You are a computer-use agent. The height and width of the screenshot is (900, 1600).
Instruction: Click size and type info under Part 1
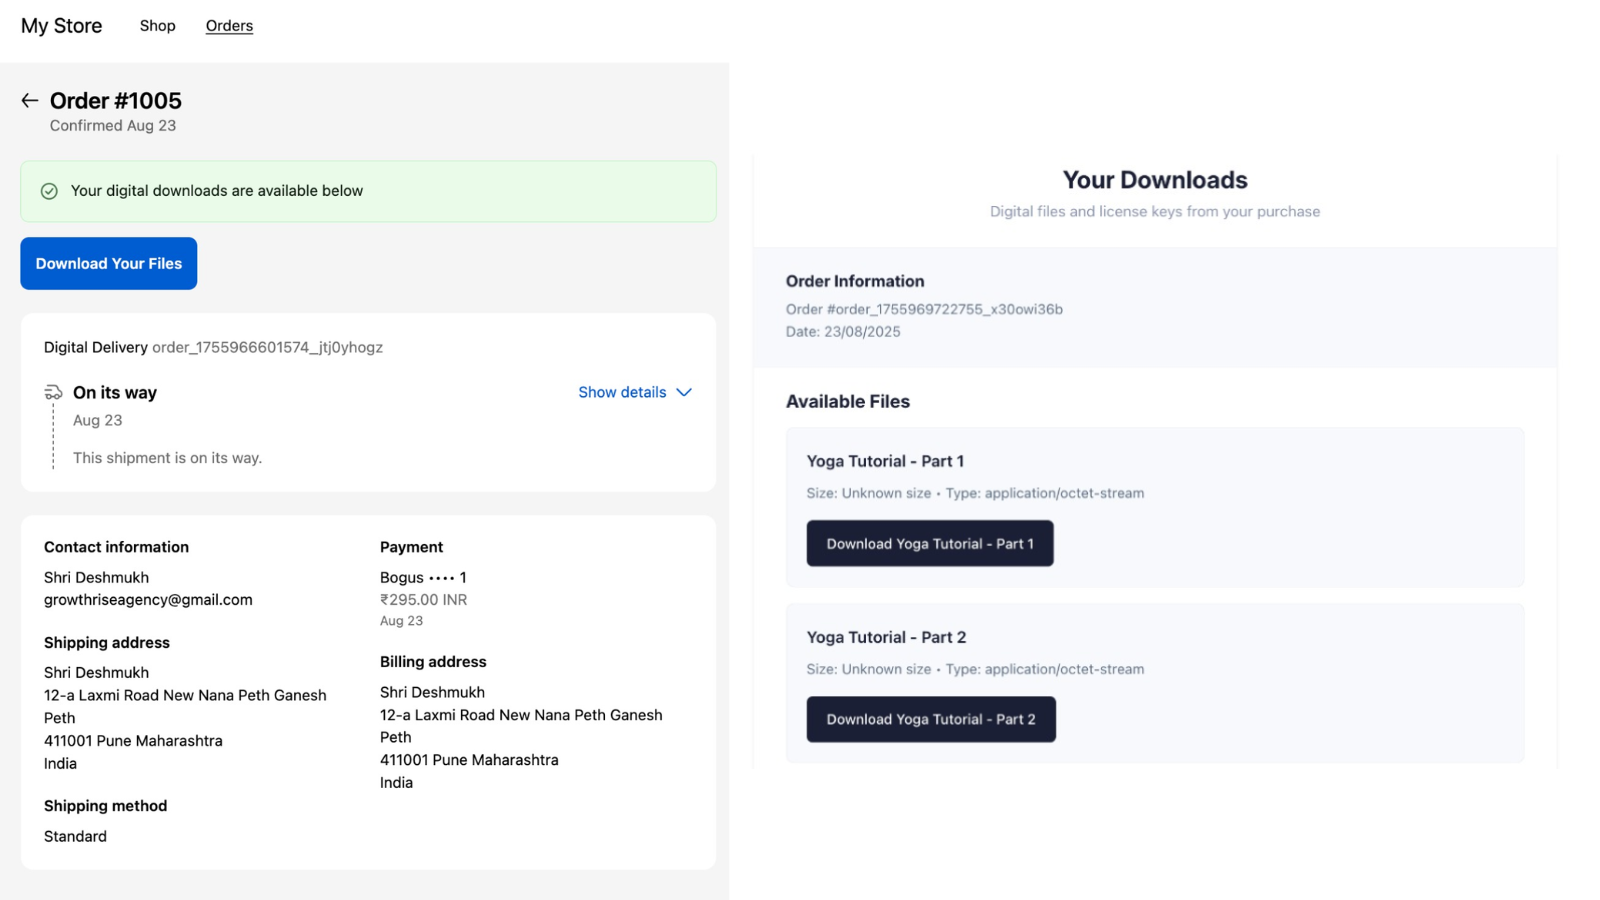coord(975,493)
